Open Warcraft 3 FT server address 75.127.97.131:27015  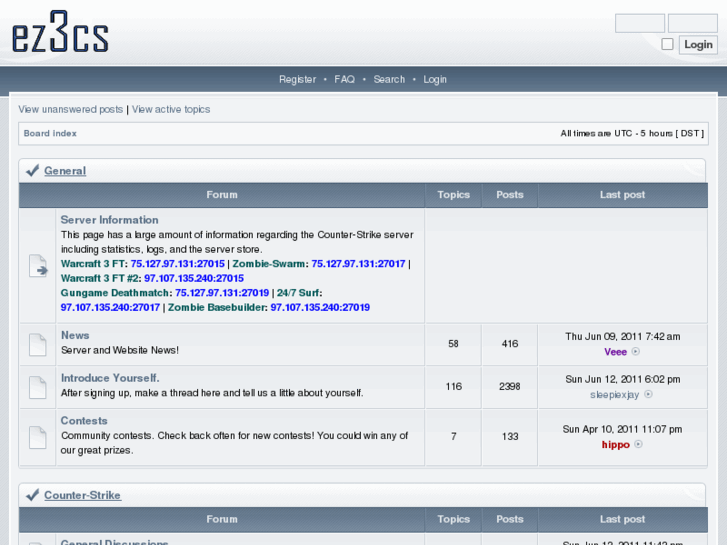(178, 264)
